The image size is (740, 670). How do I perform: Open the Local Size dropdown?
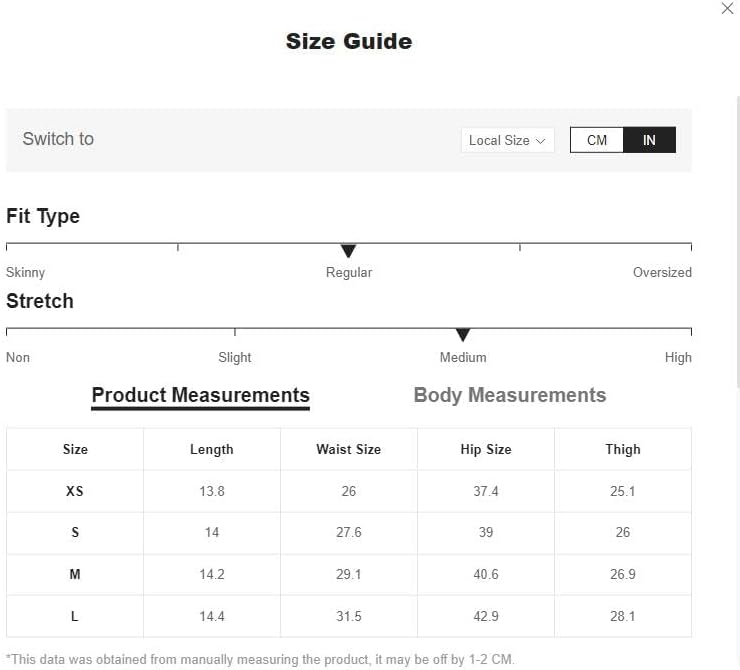507,140
